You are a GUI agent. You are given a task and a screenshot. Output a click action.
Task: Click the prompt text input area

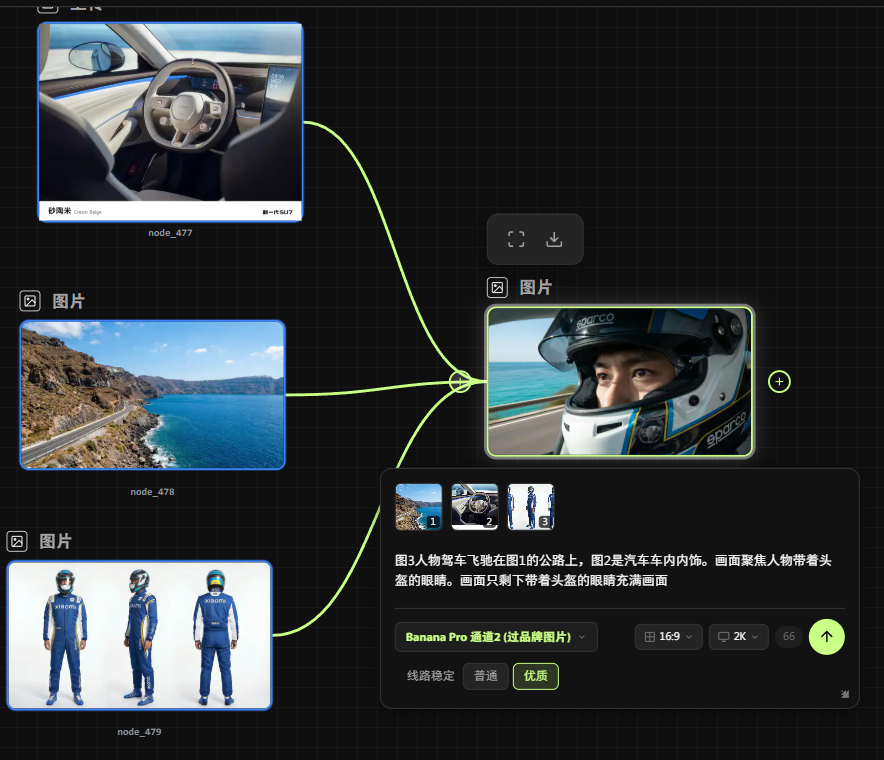(612, 570)
